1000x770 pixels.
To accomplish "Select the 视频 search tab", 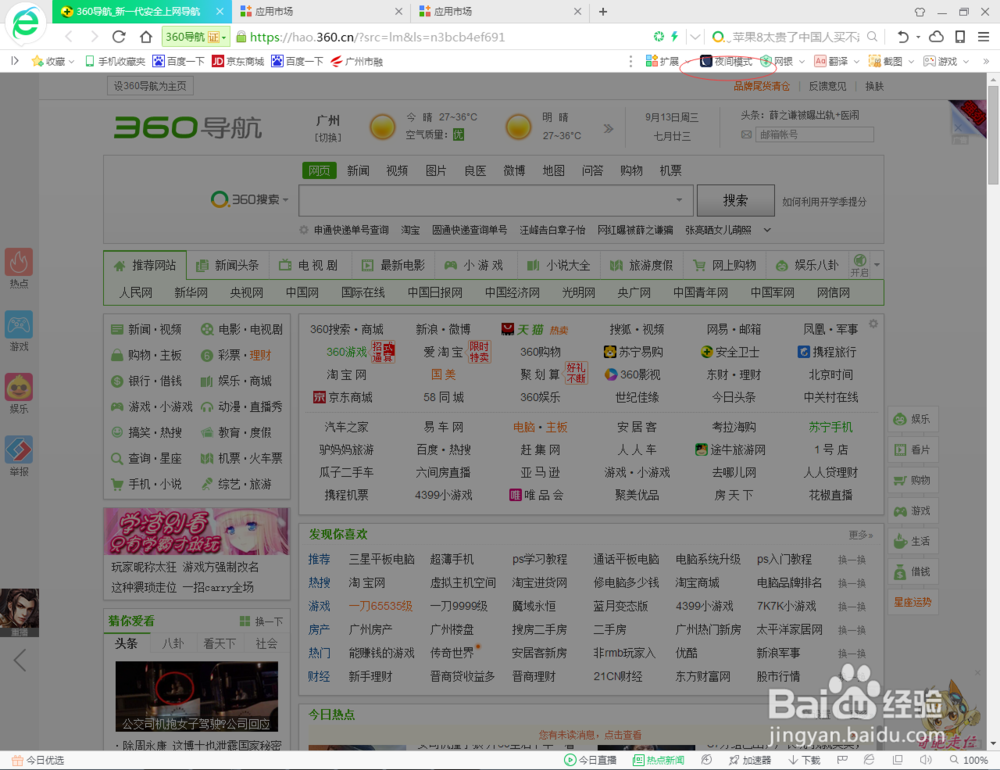I will [x=397, y=170].
